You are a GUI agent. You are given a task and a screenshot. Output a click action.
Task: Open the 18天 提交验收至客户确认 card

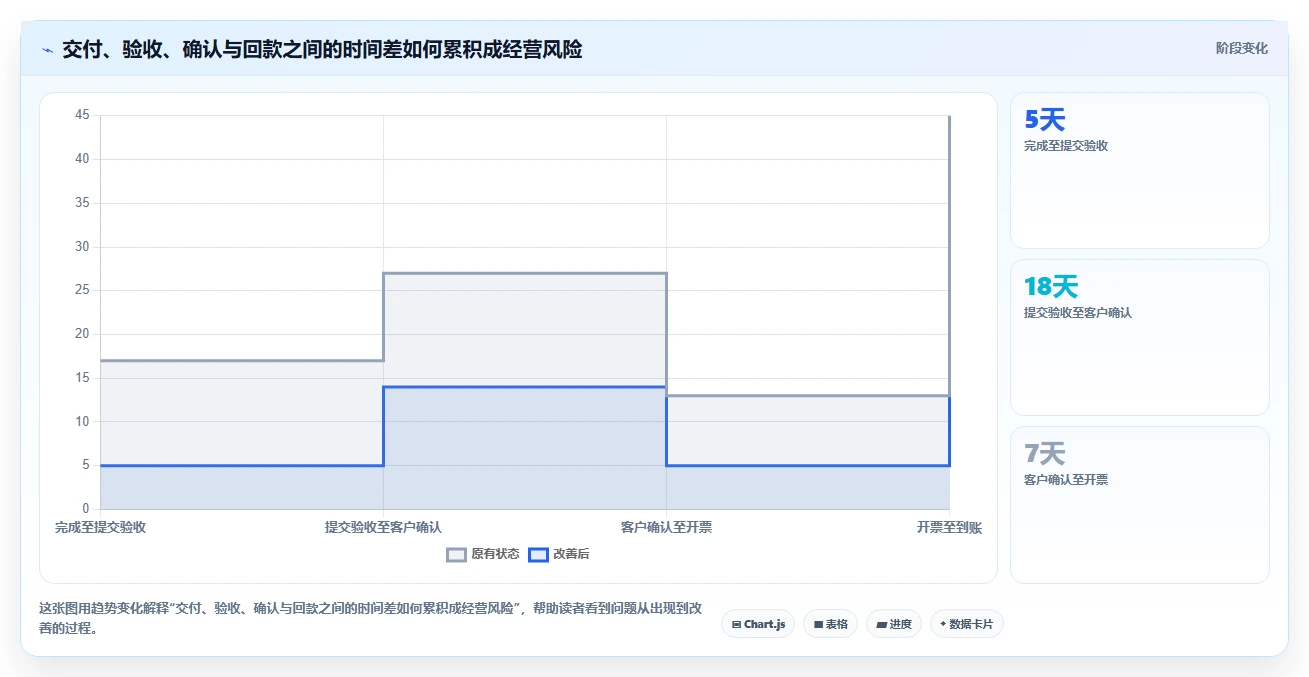[x=1140, y=337]
